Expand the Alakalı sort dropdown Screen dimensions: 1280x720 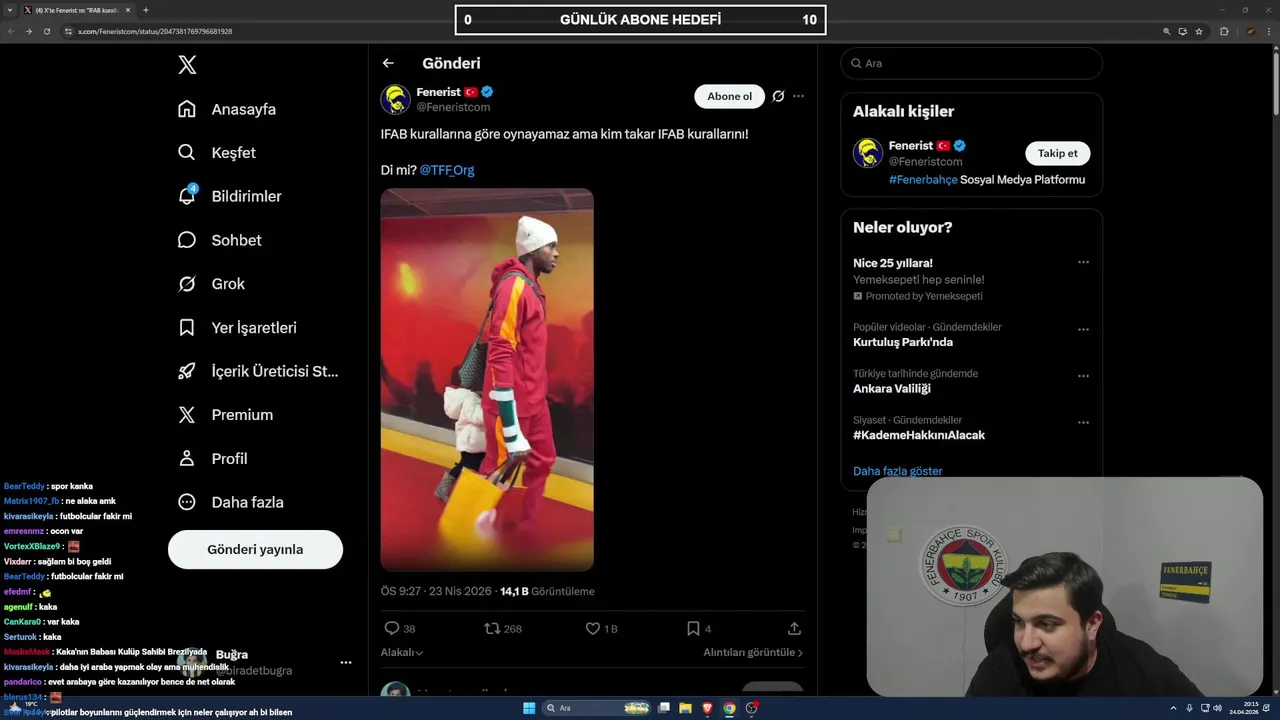(402, 652)
